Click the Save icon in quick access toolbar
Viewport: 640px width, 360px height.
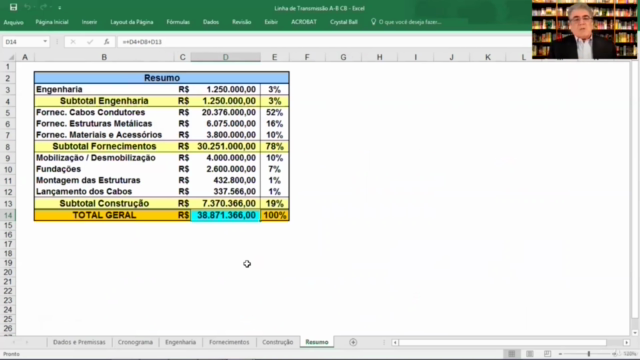[13, 7]
